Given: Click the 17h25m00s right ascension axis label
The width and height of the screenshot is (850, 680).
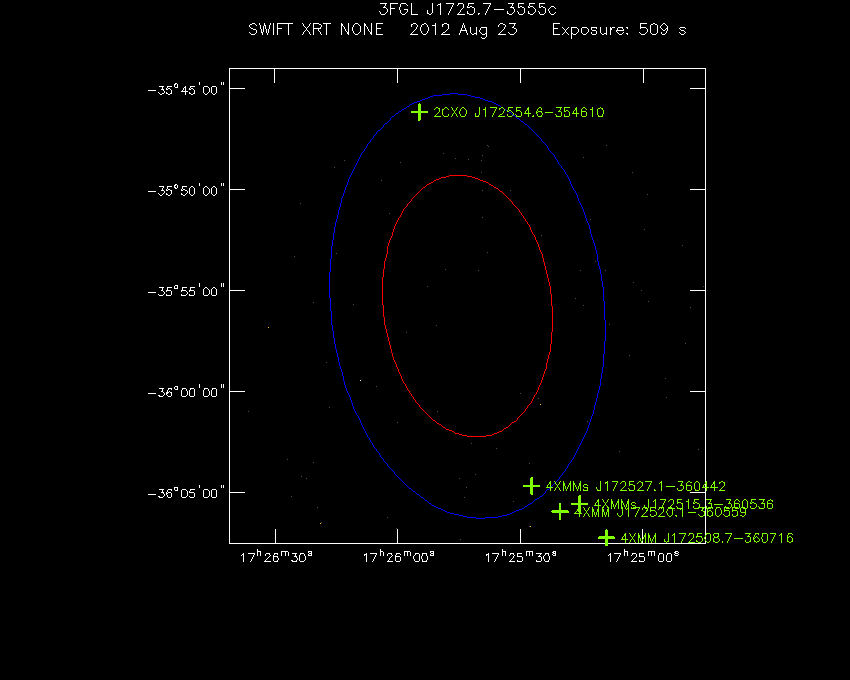Looking at the screenshot, I should click(x=643, y=557).
